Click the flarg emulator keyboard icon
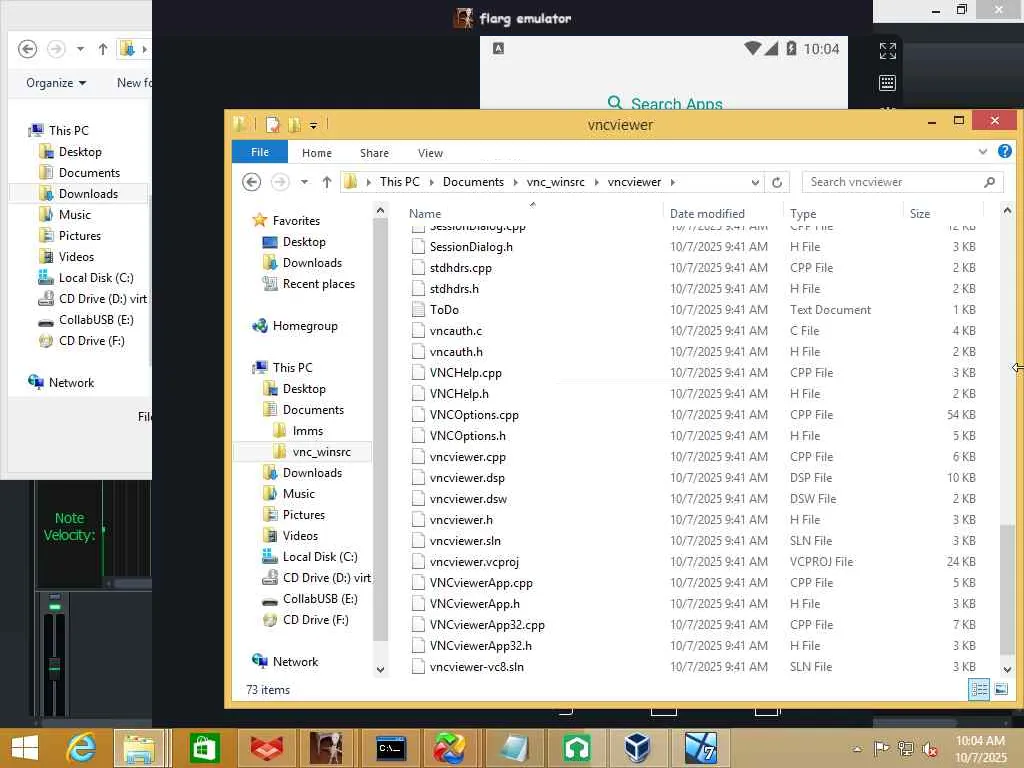Image resolution: width=1024 pixels, height=768 pixels. (887, 83)
